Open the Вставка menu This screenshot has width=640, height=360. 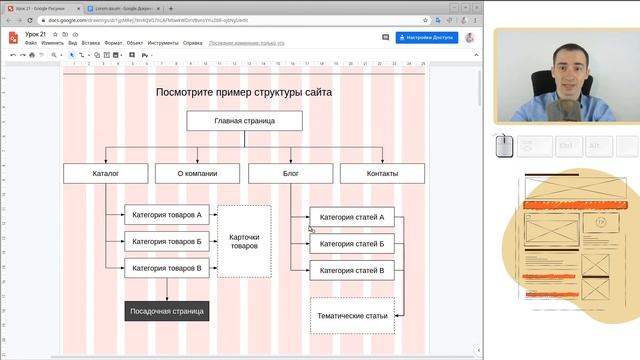point(91,43)
